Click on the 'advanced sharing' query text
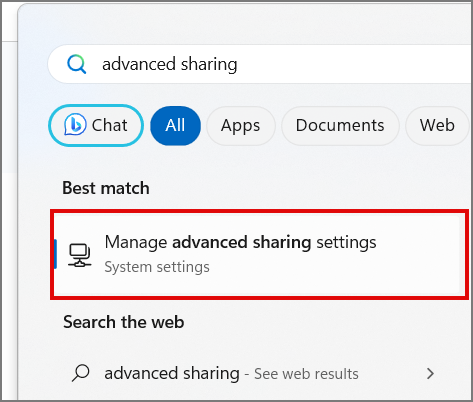The height and width of the screenshot is (402, 473). click(x=170, y=64)
